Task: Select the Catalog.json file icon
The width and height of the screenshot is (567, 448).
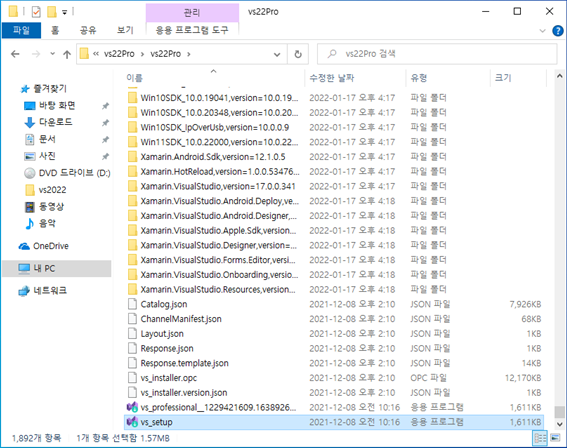Action: 132,304
